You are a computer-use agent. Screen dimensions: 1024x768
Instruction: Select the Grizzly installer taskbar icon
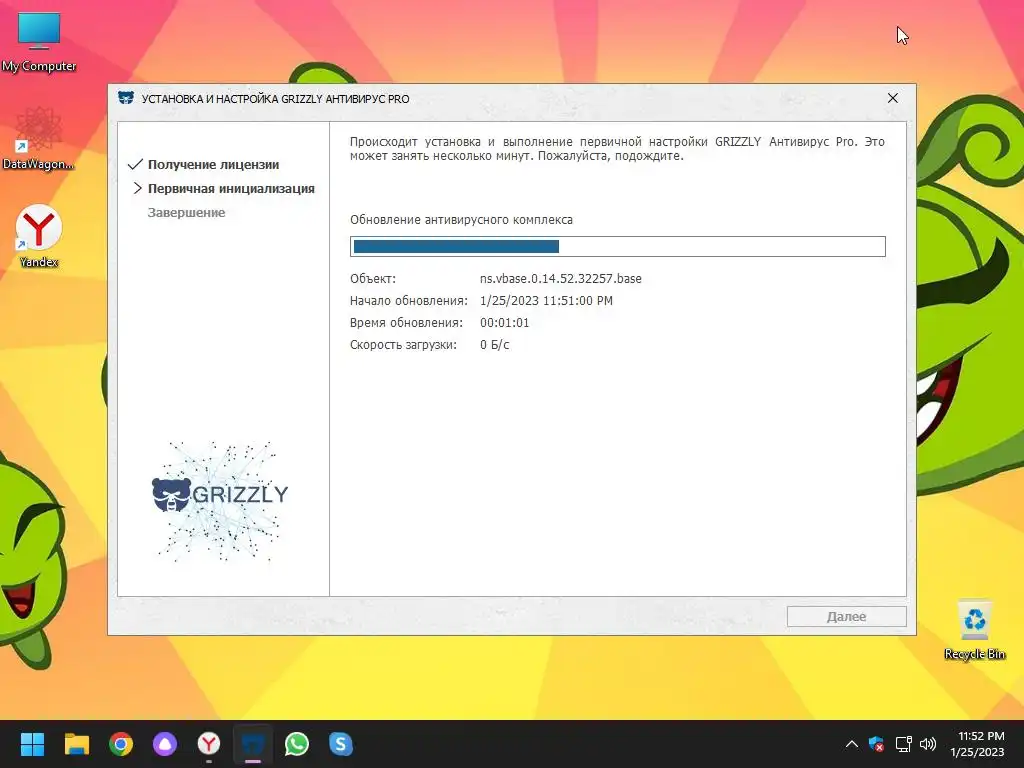[x=253, y=744]
